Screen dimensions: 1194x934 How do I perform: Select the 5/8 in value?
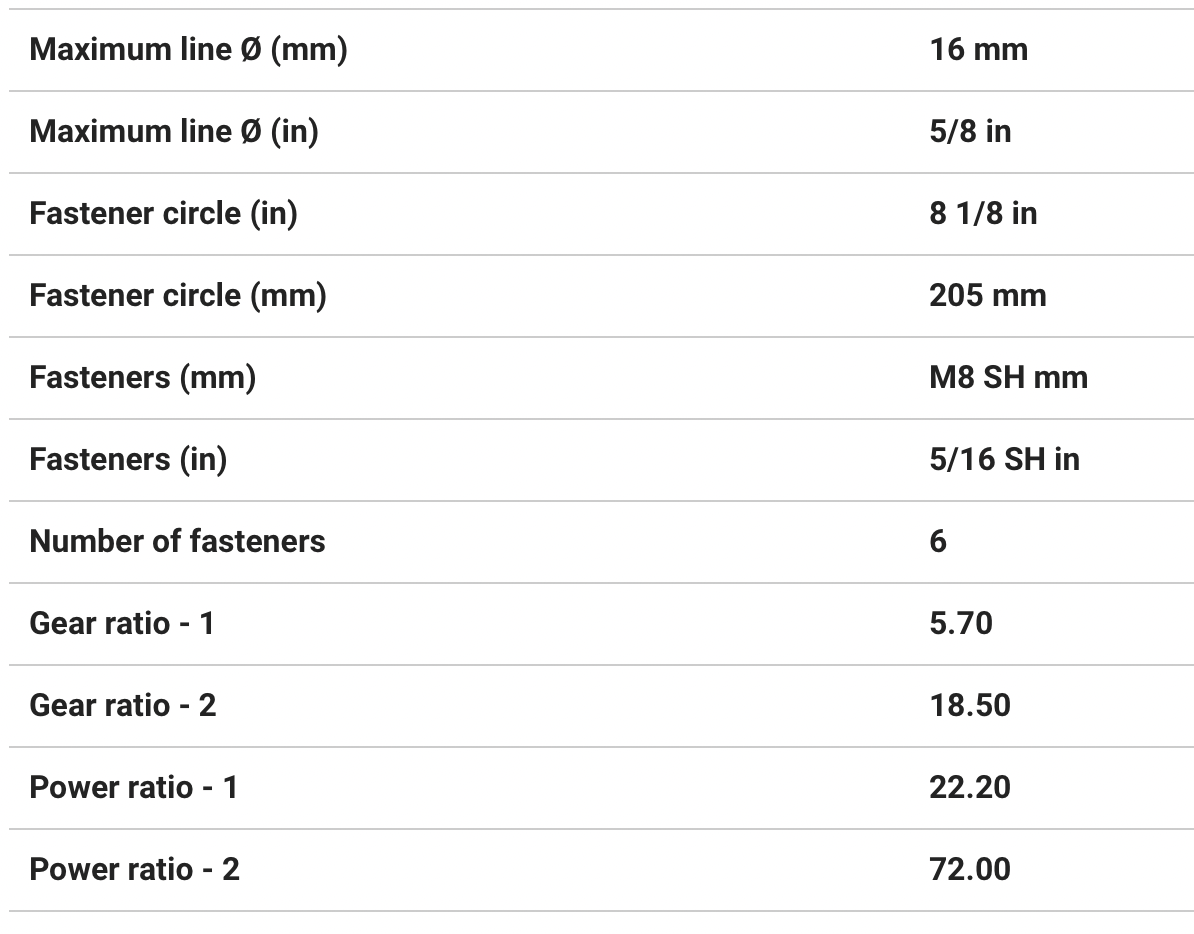970,131
